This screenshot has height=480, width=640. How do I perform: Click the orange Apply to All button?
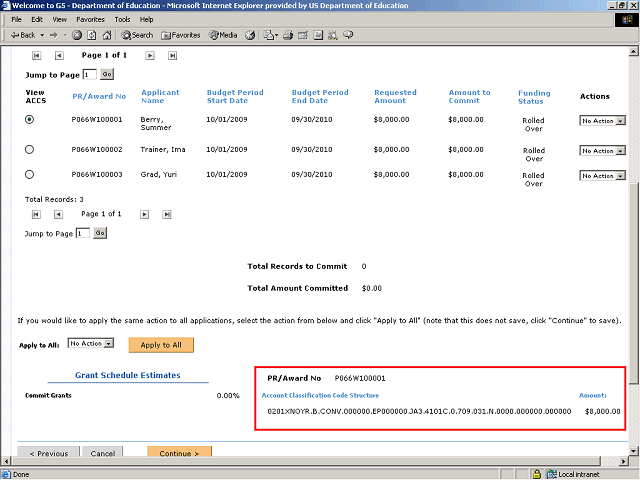click(160, 344)
